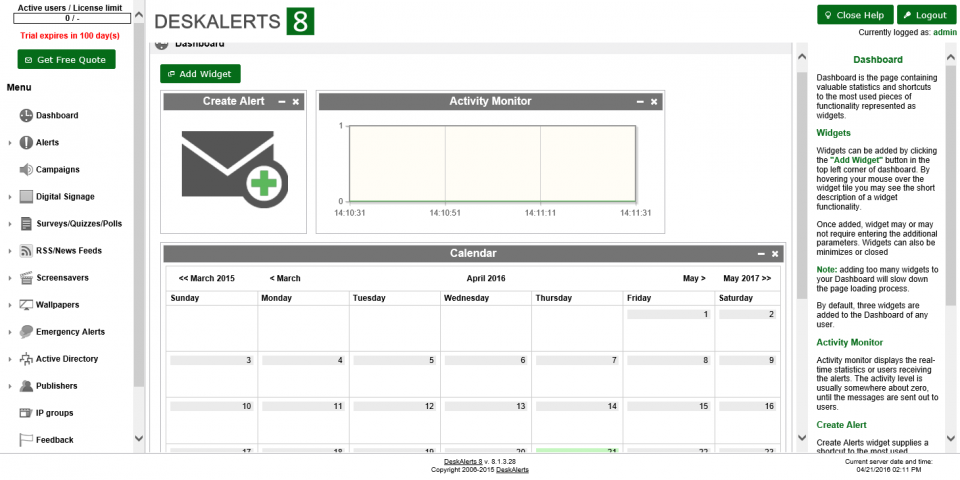Expand the Screensavers menu arrow
The image size is (960, 480).
click(10, 278)
